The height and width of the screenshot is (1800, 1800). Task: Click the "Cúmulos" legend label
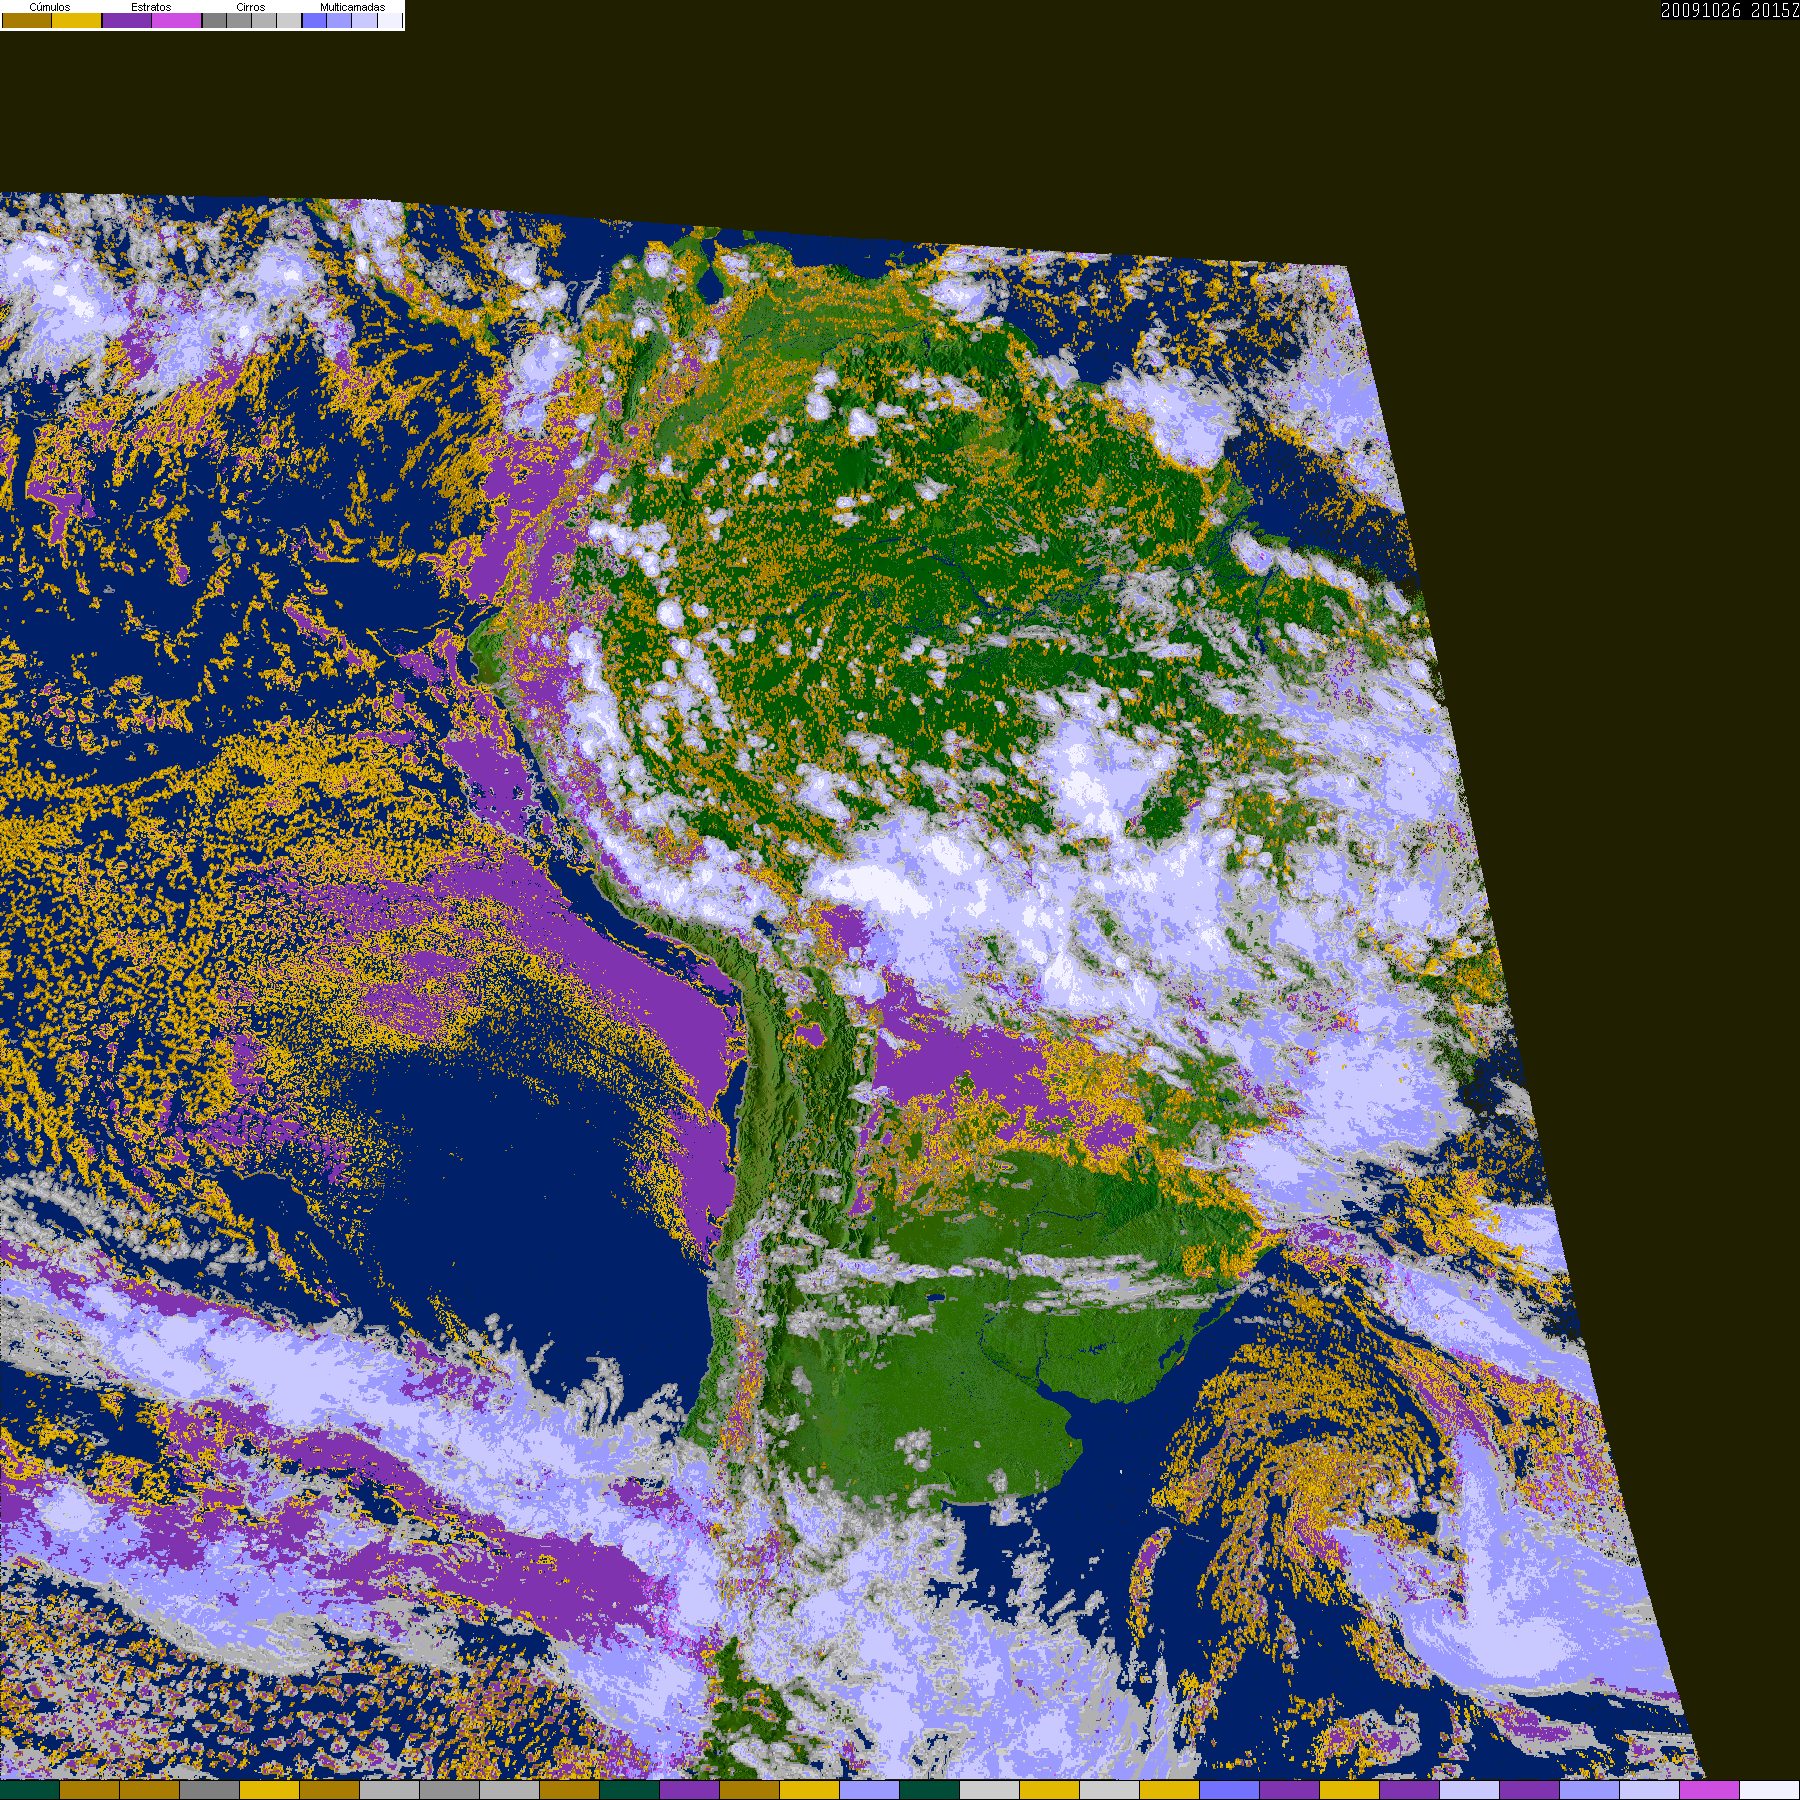click(x=50, y=7)
